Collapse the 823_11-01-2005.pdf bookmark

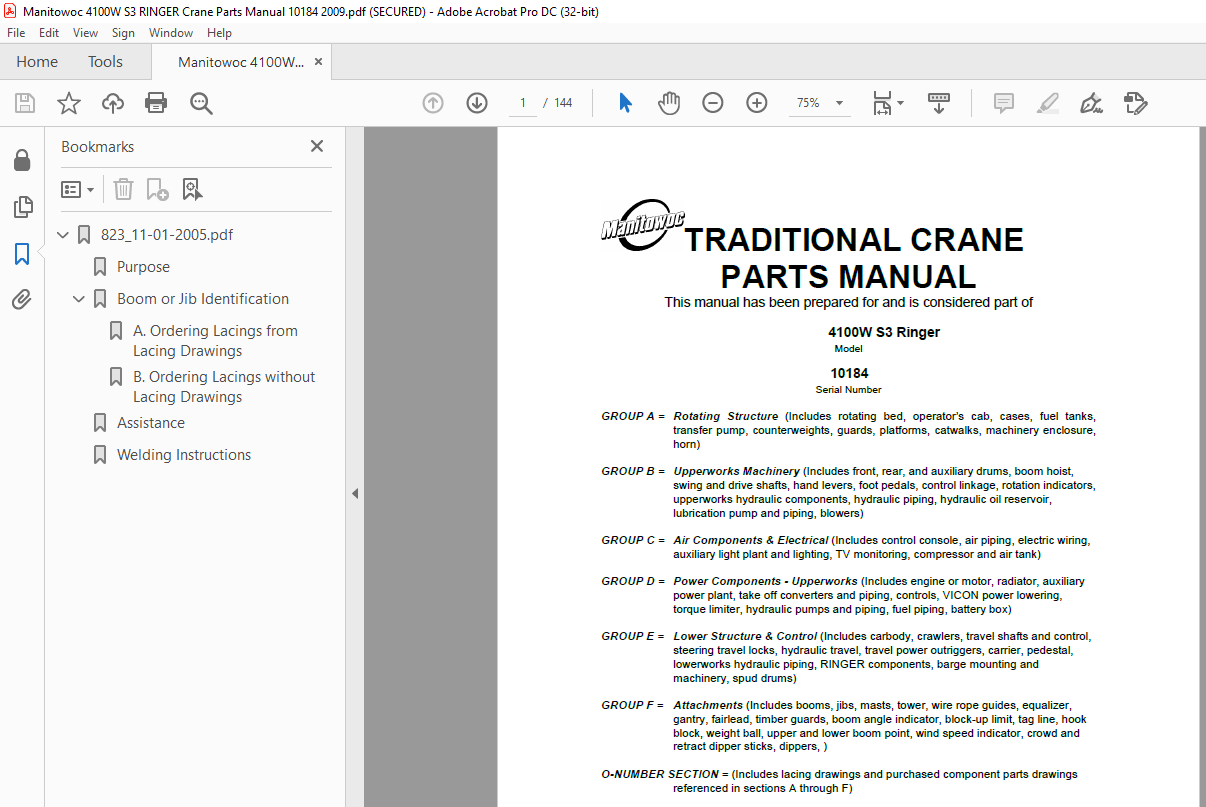point(64,235)
